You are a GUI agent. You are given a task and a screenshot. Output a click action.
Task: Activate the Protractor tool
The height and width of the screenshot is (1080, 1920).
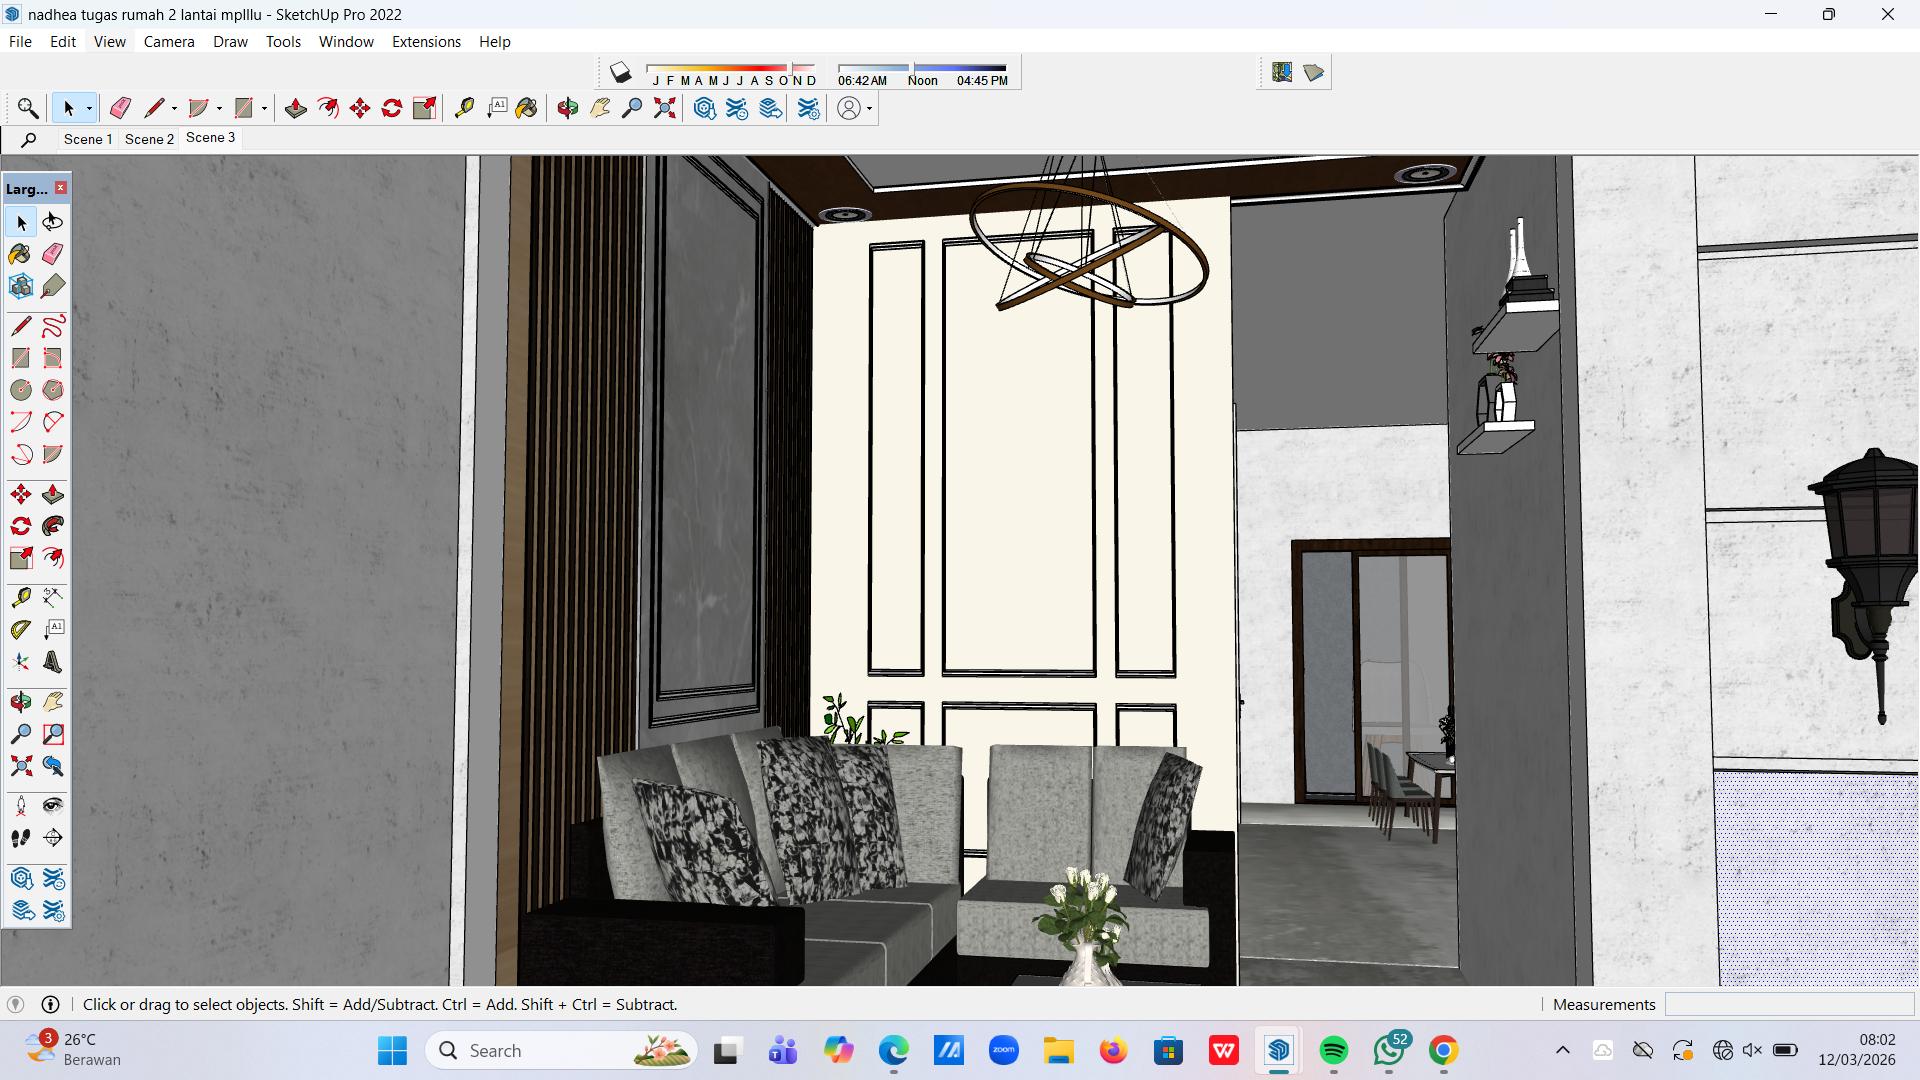pos(21,630)
